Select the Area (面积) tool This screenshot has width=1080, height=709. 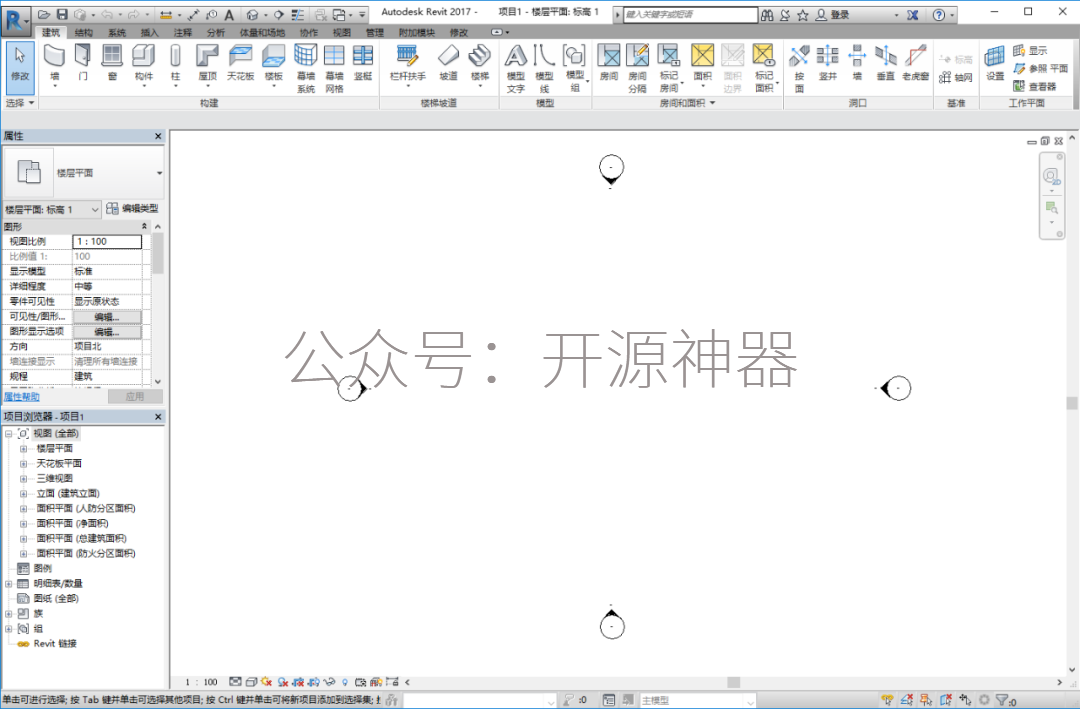[703, 64]
